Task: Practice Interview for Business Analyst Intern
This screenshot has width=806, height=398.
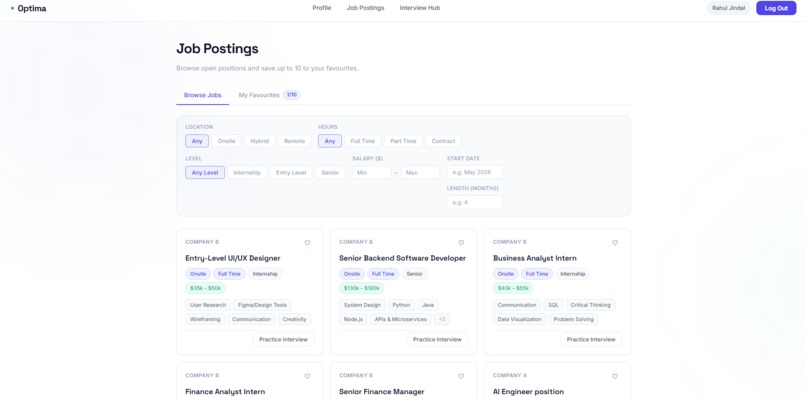Action: tap(591, 339)
